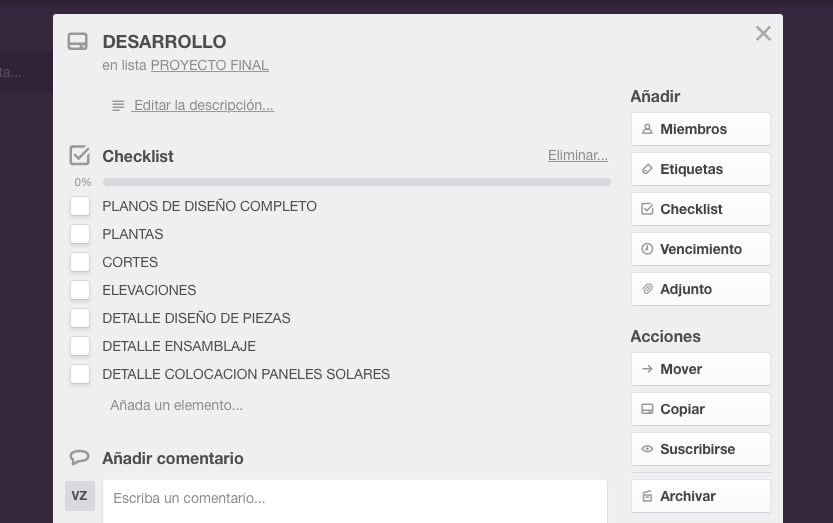
Task: Click the Eliminar checklist link
Action: [x=577, y=155]
